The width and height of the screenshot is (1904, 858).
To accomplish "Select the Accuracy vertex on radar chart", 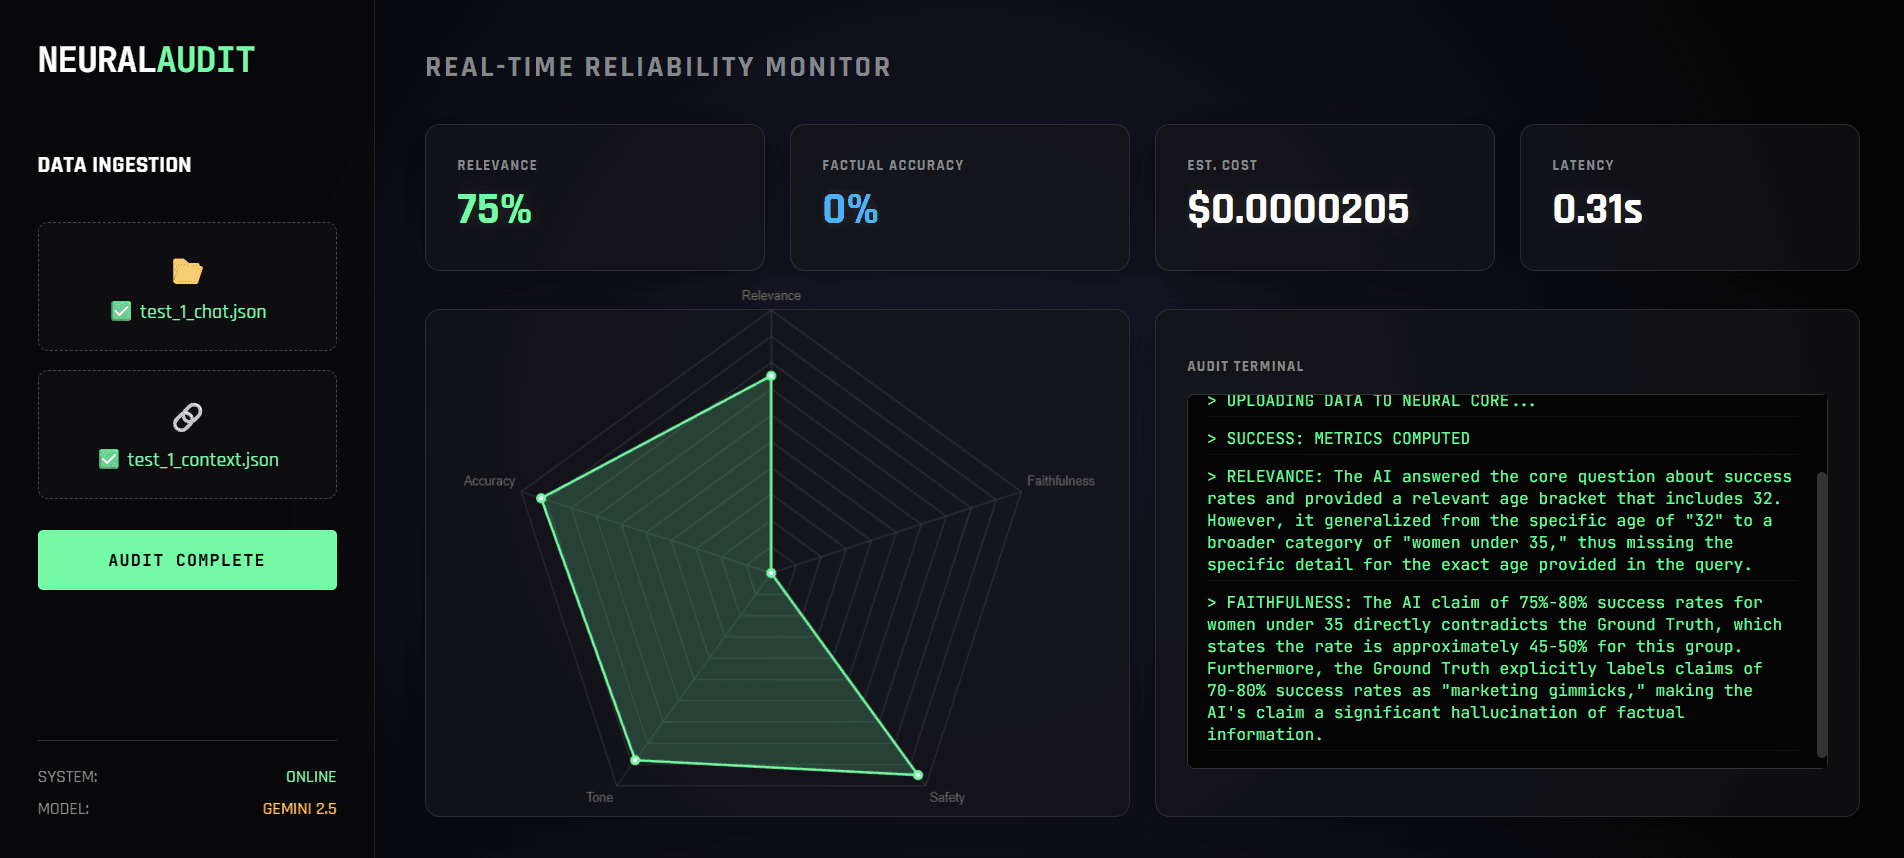I will (x=541, y=498).
